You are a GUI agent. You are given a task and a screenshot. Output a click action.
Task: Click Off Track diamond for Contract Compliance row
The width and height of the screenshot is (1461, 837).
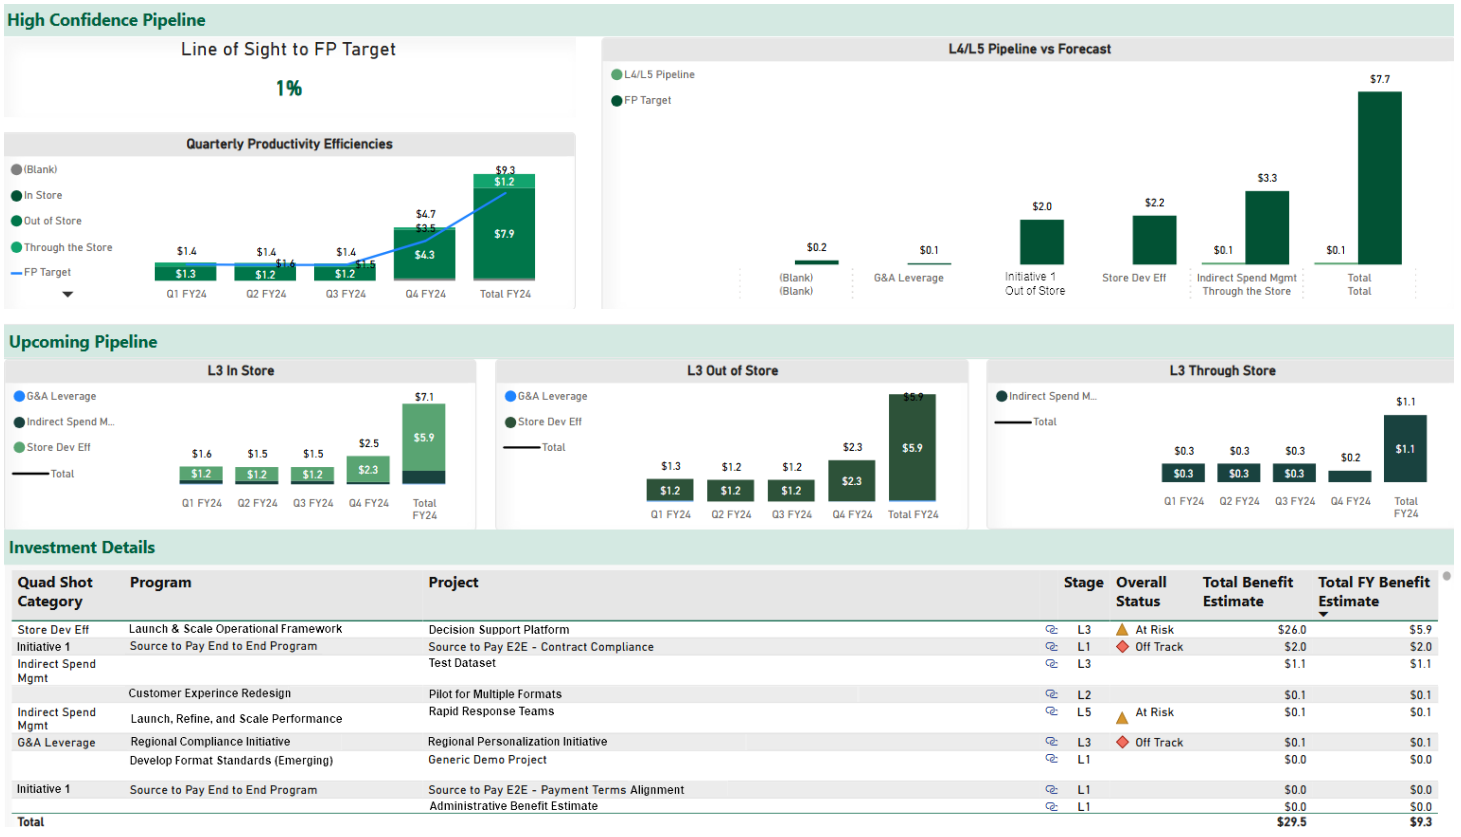coord(1122,647)
